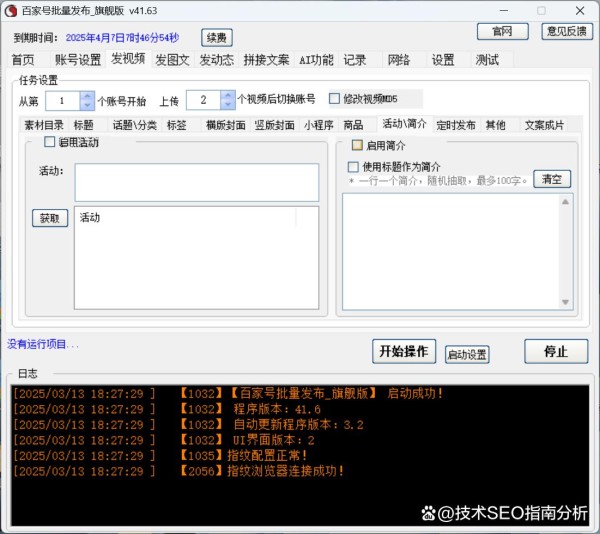Open the 素材目录 sub-tab

44,125
